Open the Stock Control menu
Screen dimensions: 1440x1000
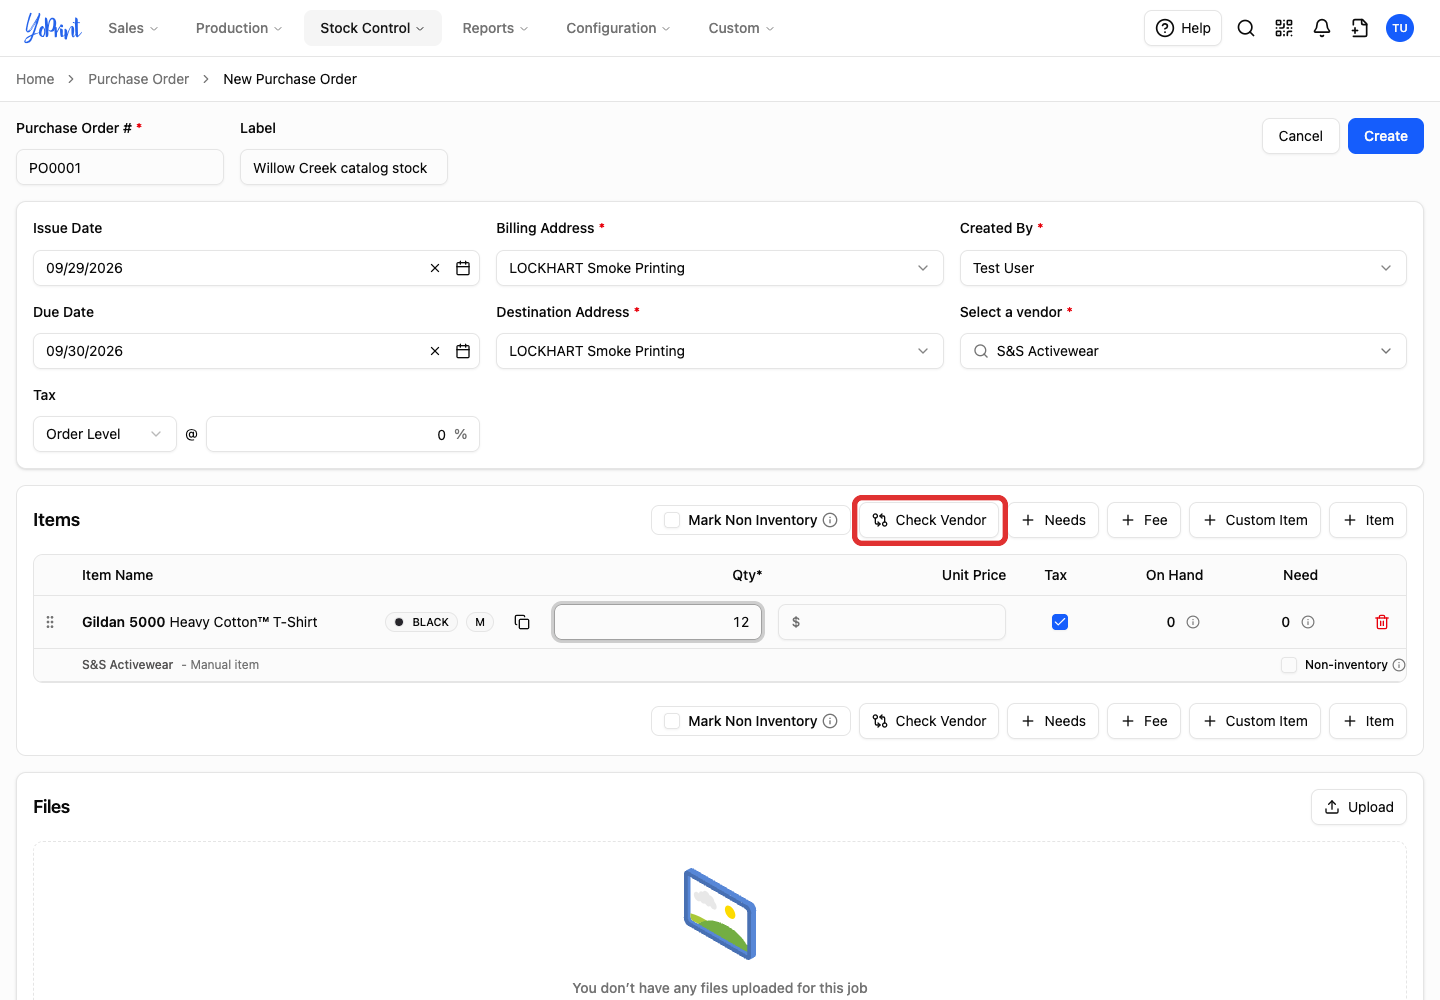point(372,28)
